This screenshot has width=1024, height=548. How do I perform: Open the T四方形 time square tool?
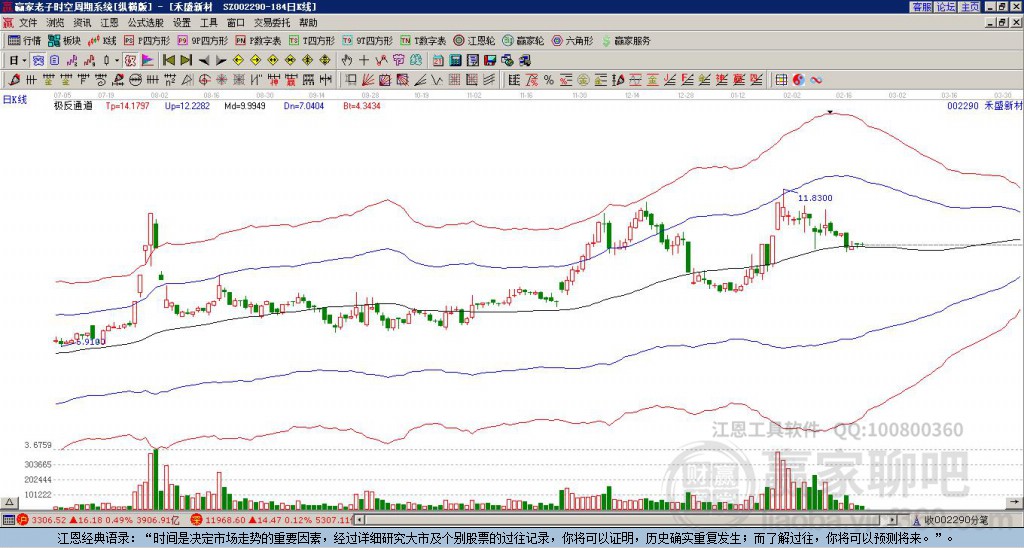tap(312, 40)
